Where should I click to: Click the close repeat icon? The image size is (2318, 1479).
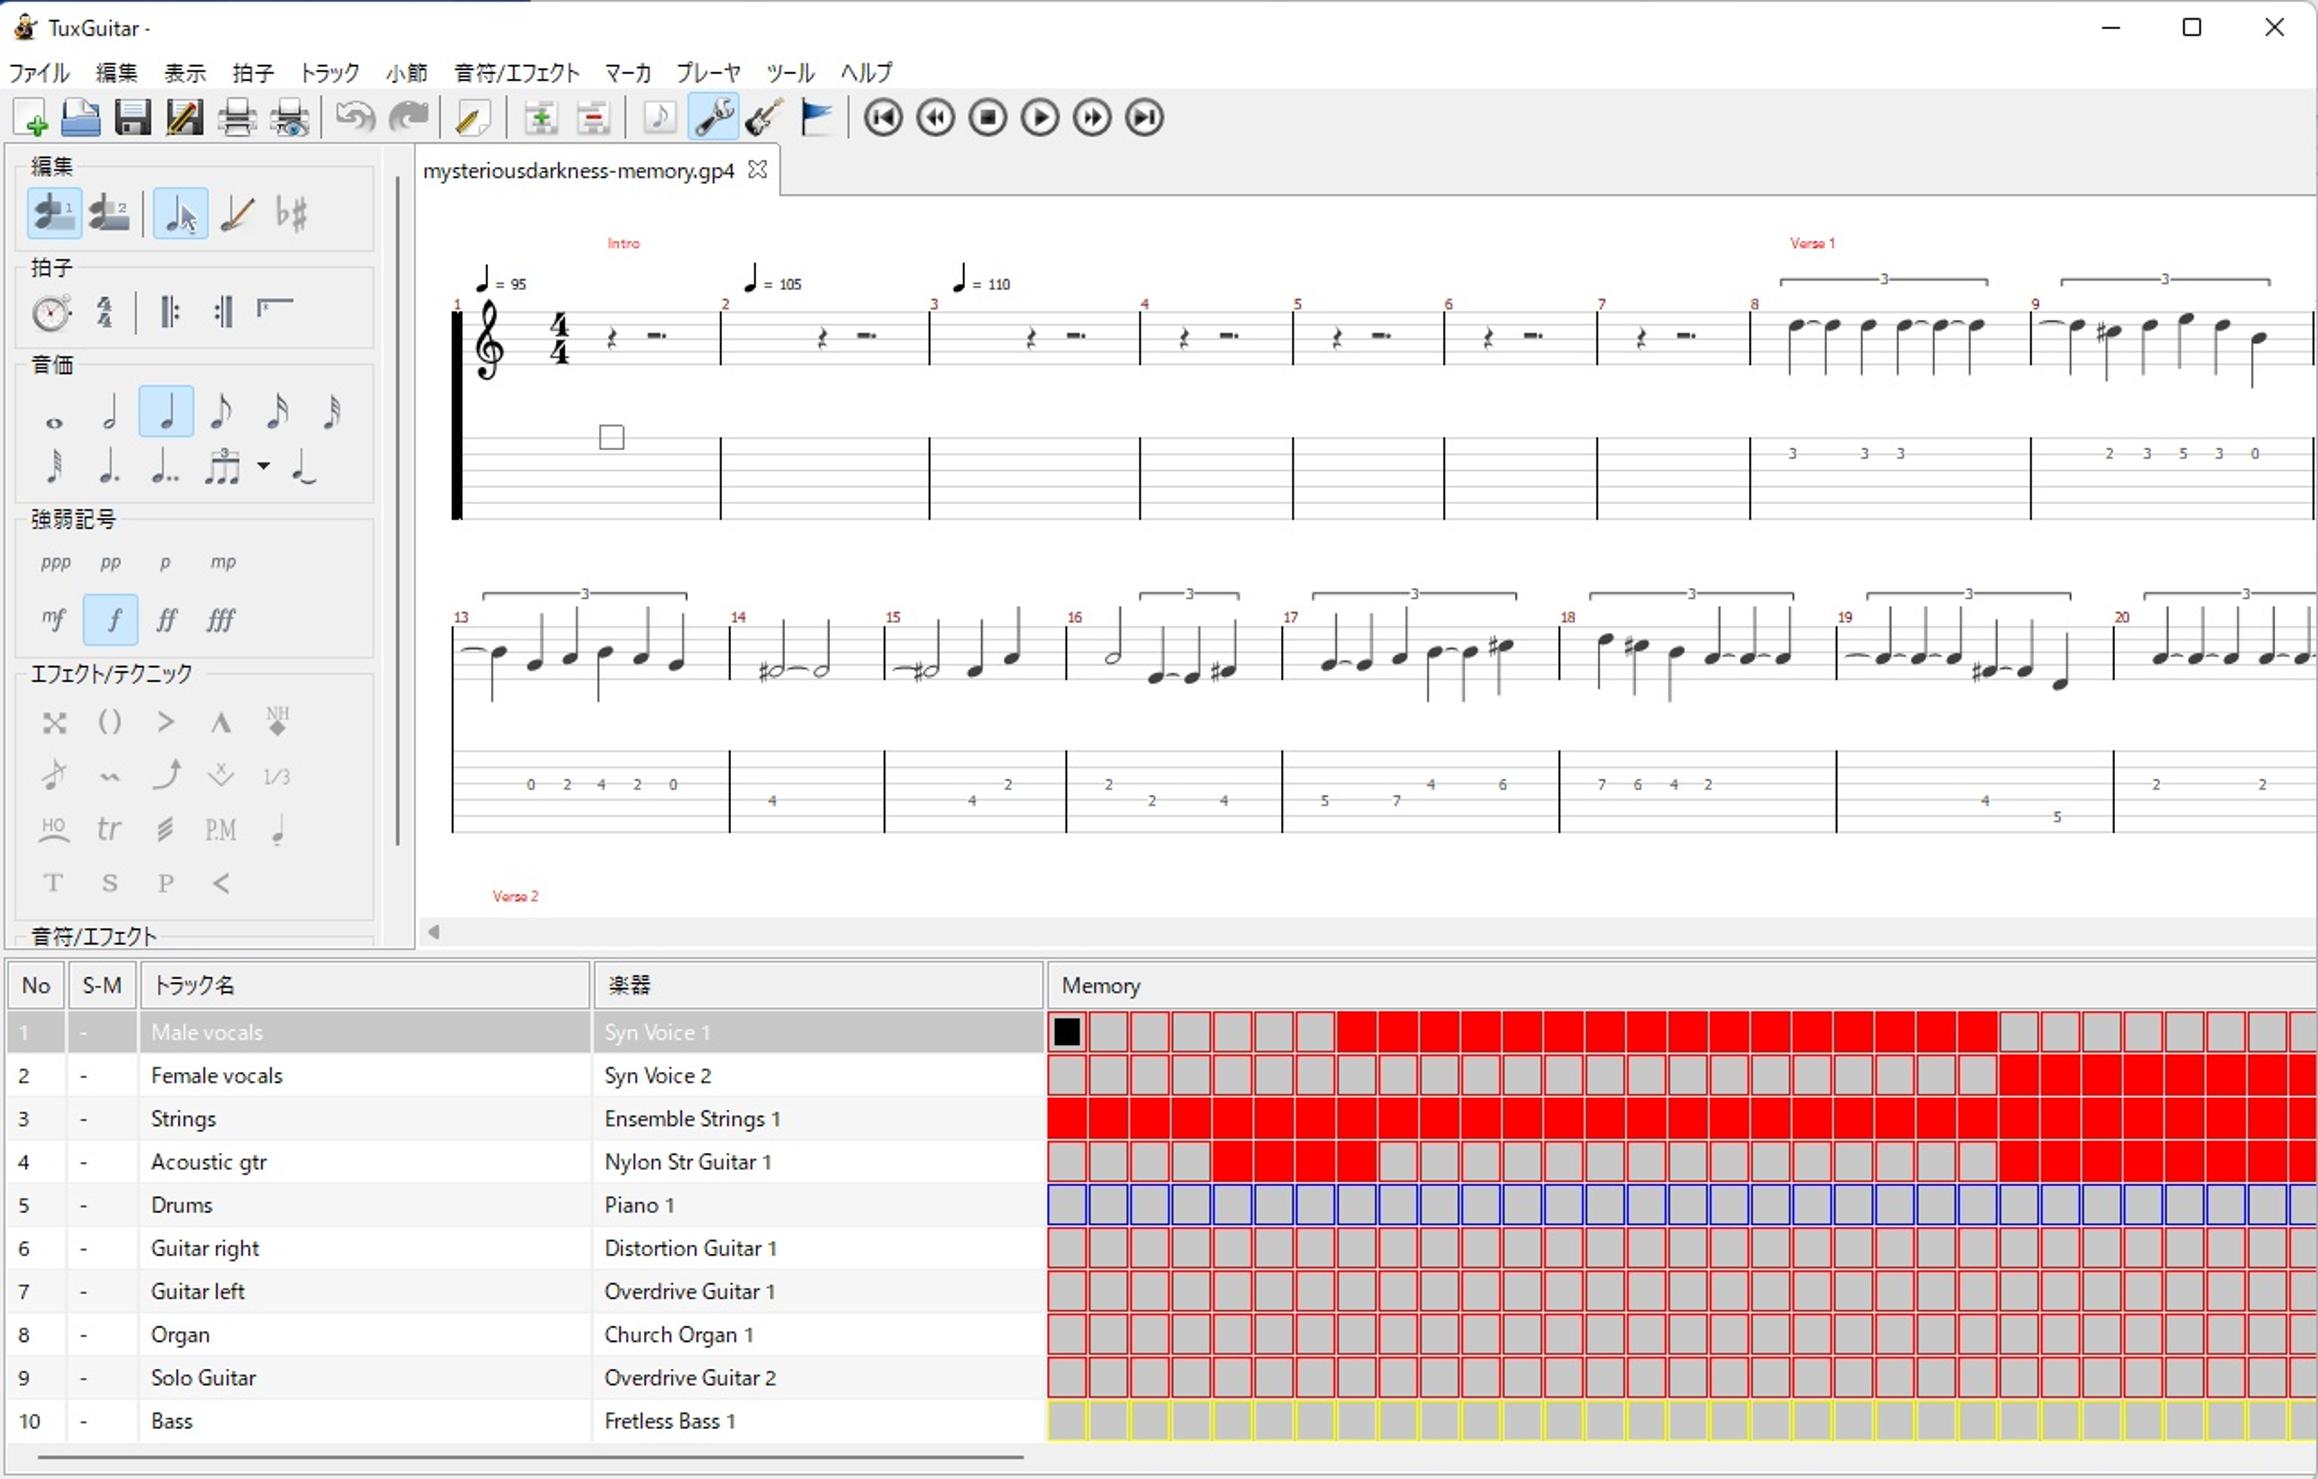tap(223, 313)
